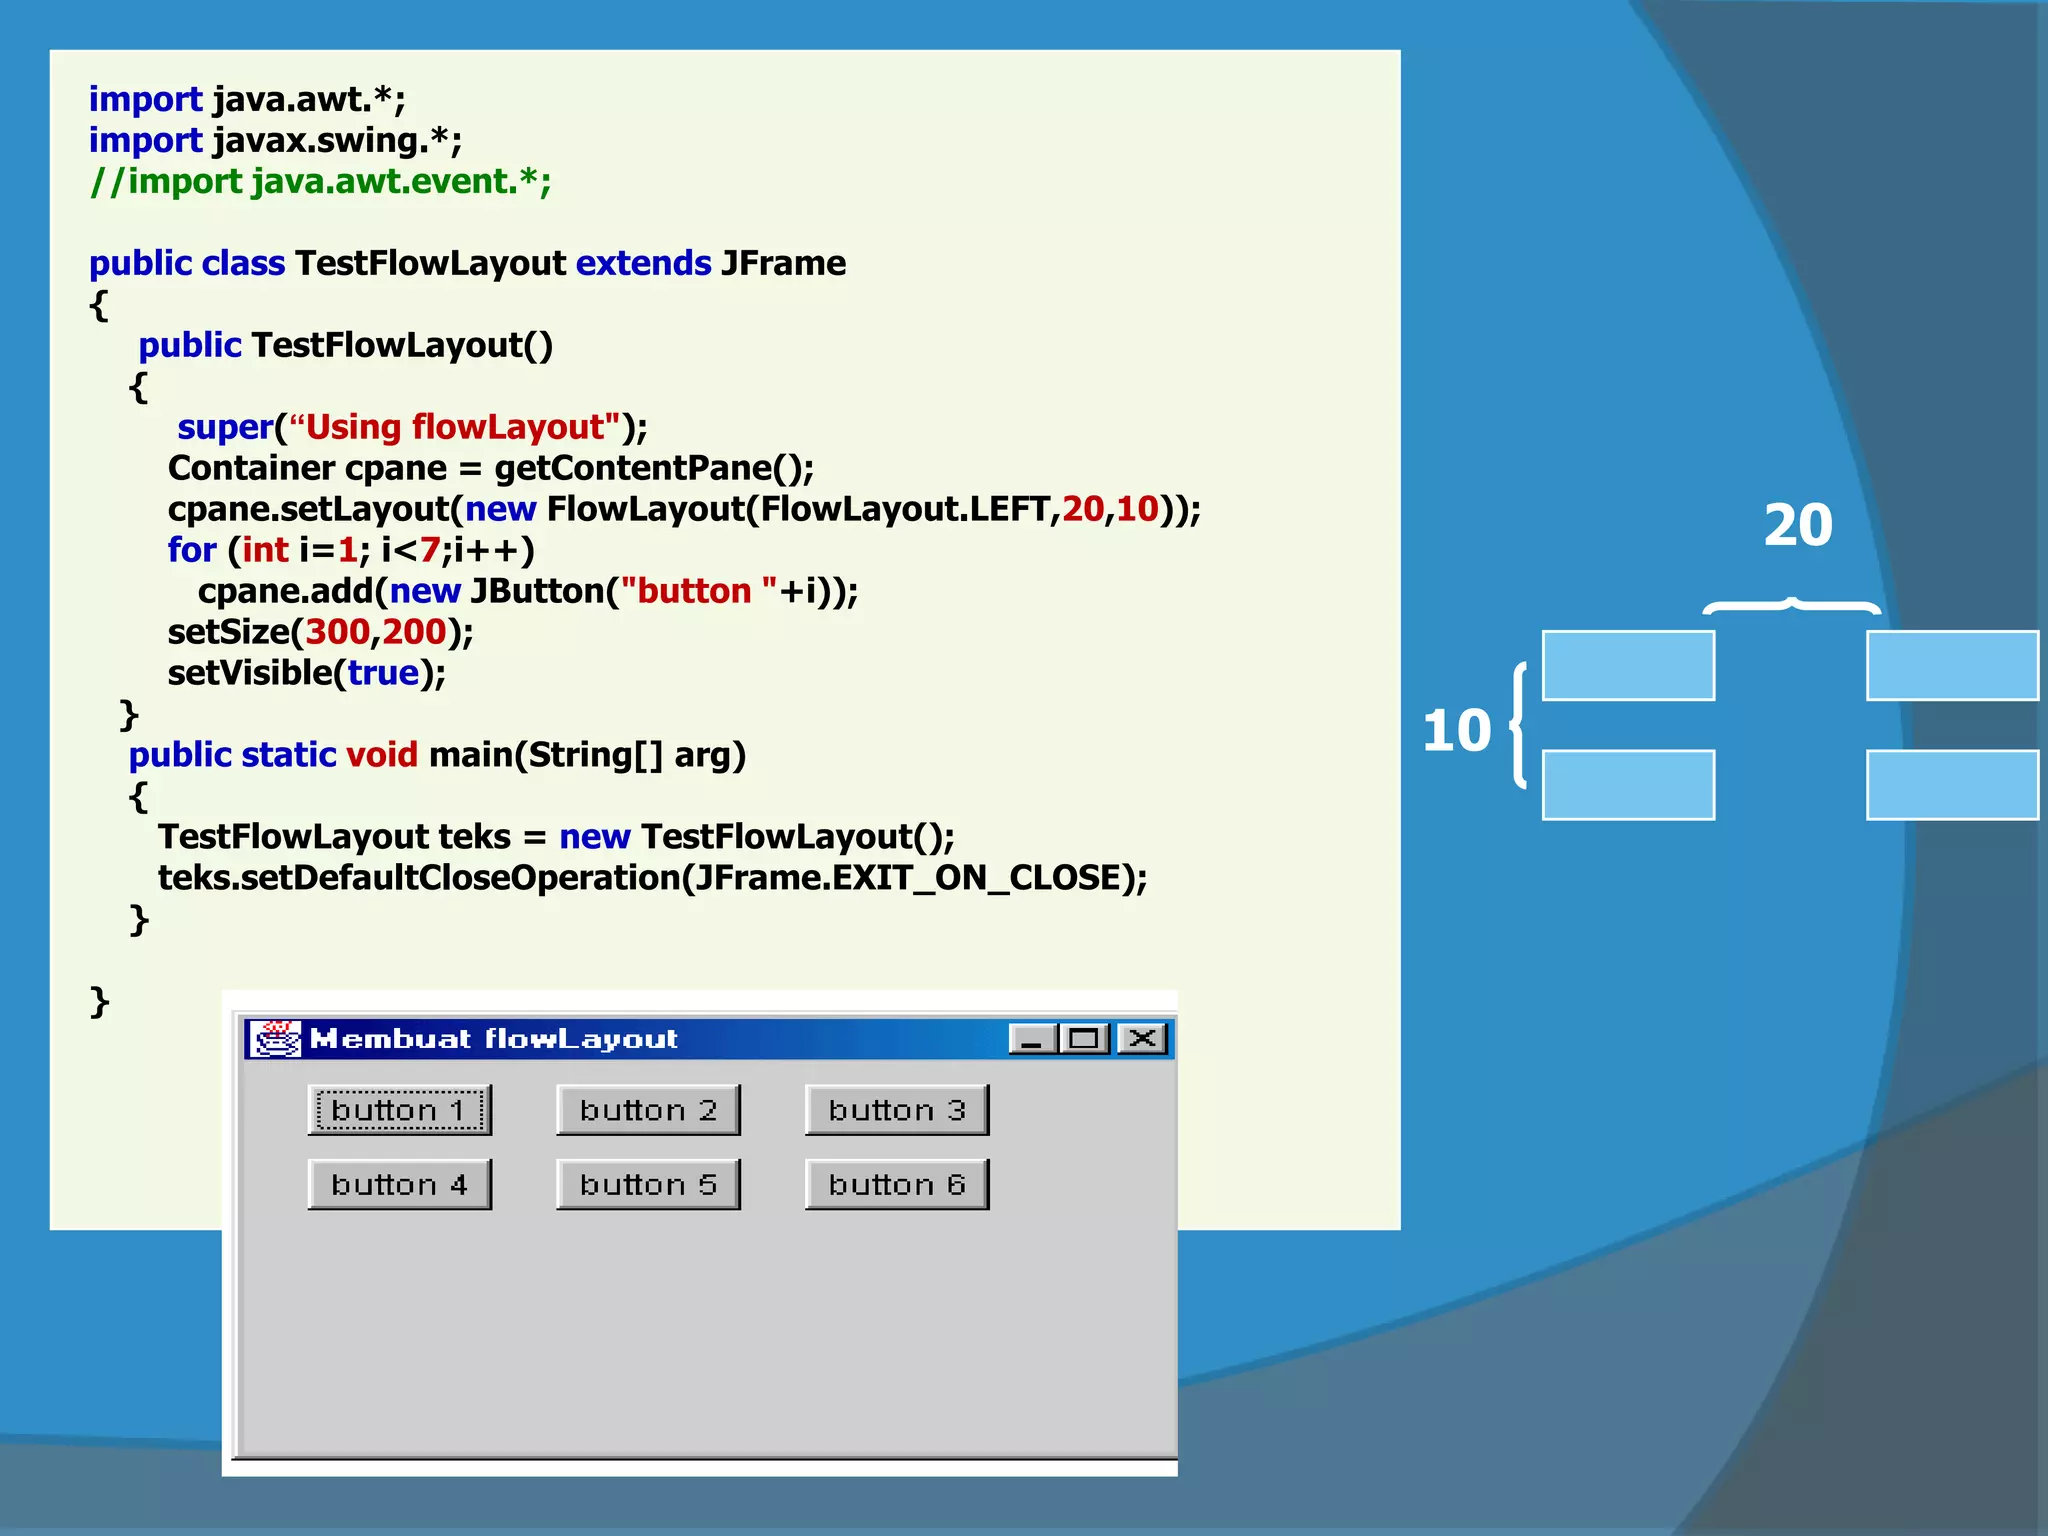Click the "public static void main(String[] arg)" line

click(437, 755)
